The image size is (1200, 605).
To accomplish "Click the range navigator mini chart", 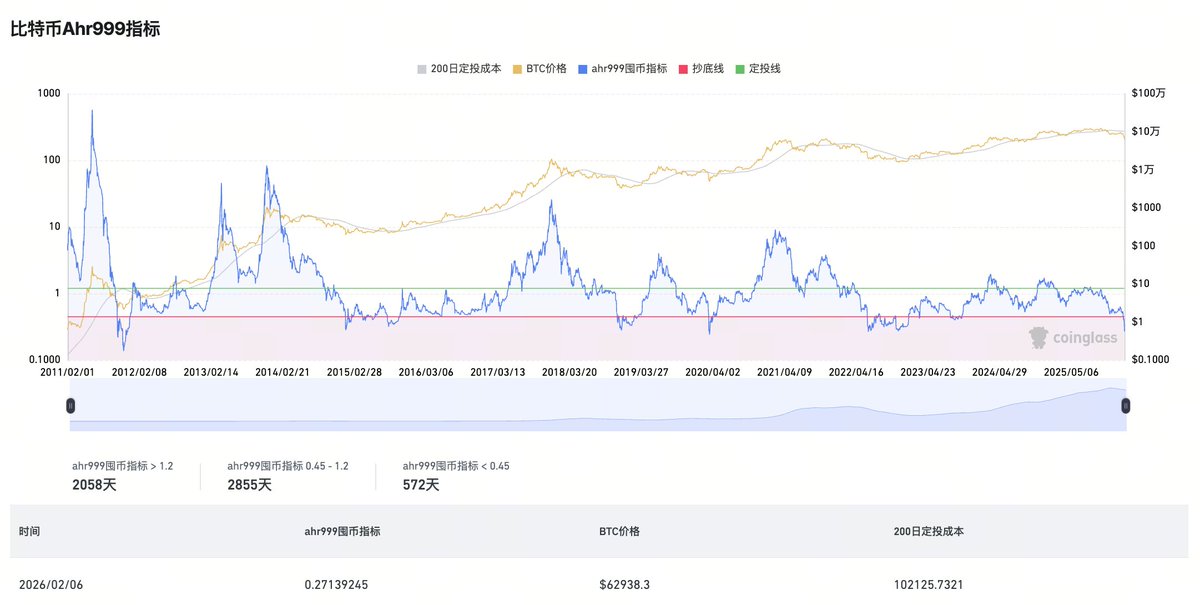I will [598, 406].
